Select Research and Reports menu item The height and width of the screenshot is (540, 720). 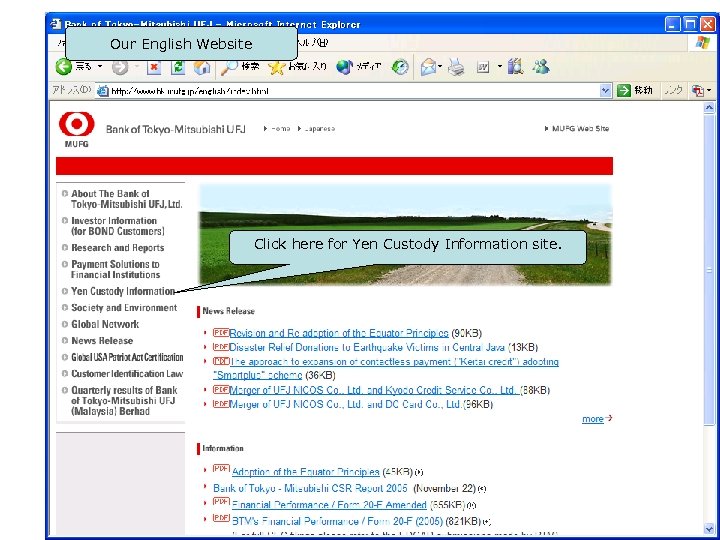[x=118, y=248]
